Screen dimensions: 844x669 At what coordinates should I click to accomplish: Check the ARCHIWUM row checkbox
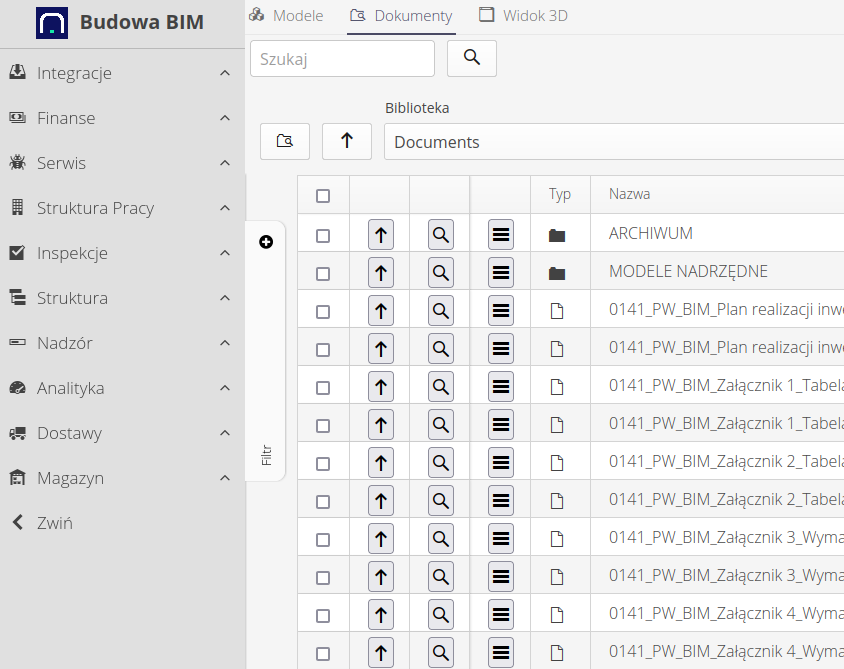tap(323, 236)
